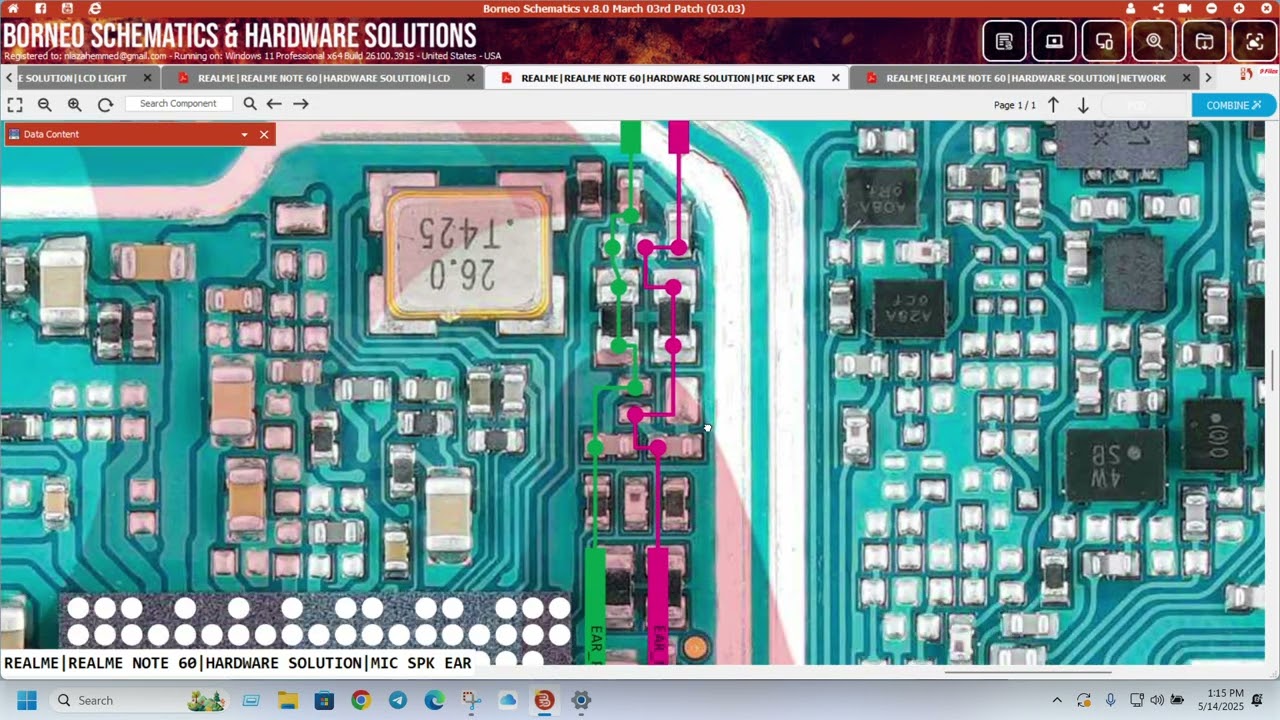Go to previous search result arrow

pos(274,104)
